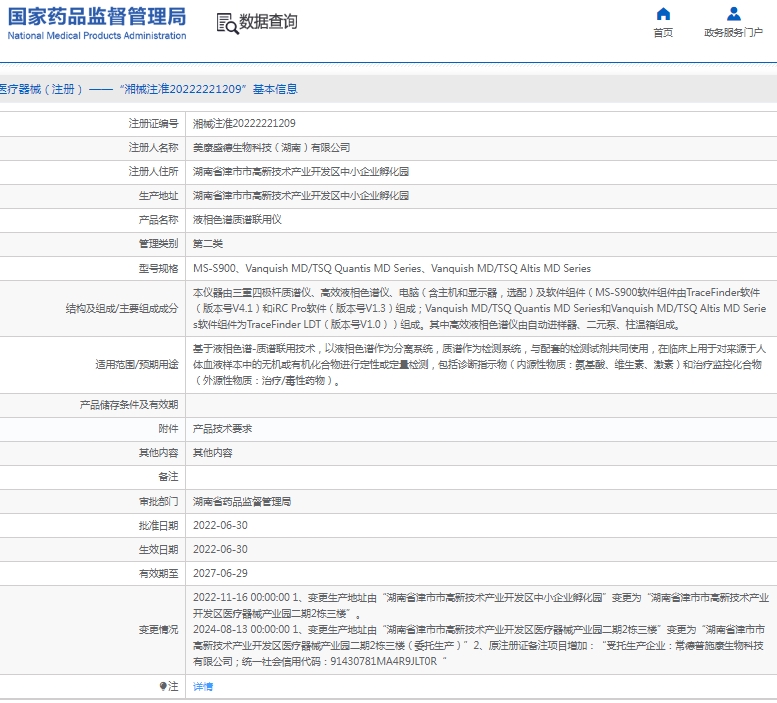Click the 数据查询 heading text
This screenshot has height=703, width=777.
(268, 22)
